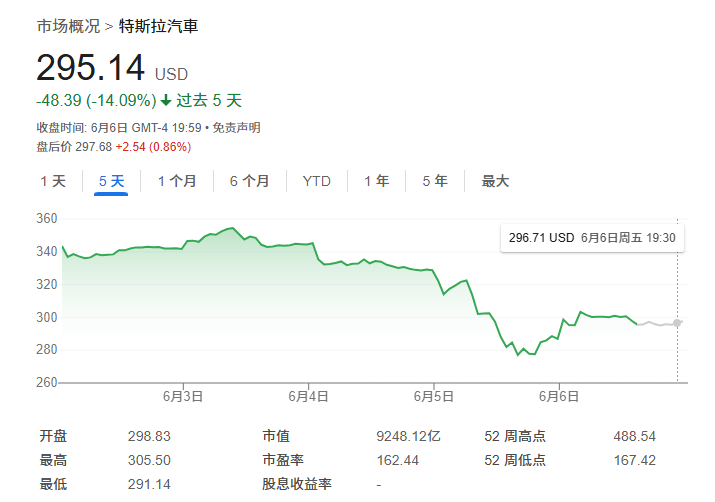
Task: Show the 1 个月 chart range
Action: [x=177, y=181]
